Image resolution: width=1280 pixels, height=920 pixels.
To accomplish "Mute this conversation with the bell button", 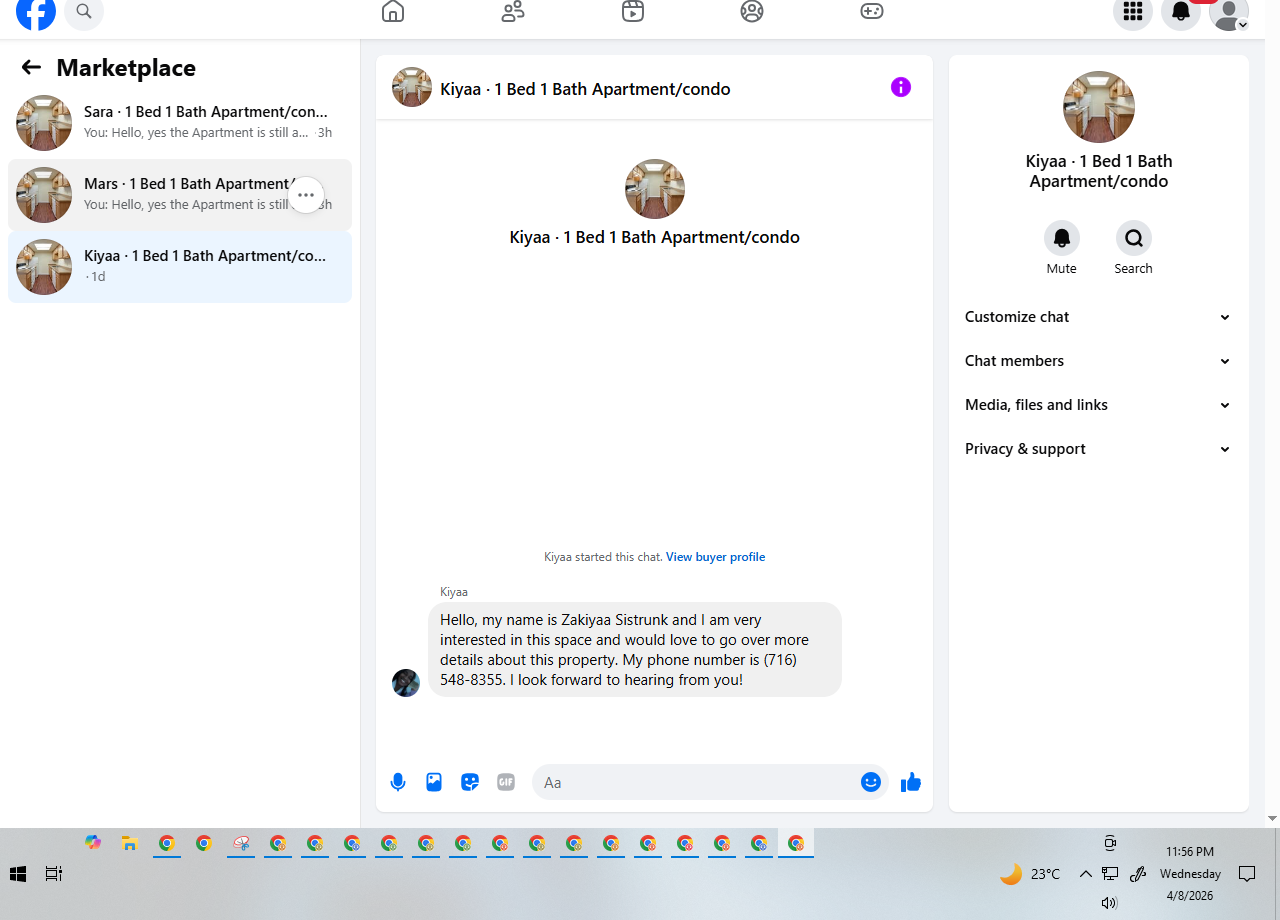I will click(x=1062, y=238).
